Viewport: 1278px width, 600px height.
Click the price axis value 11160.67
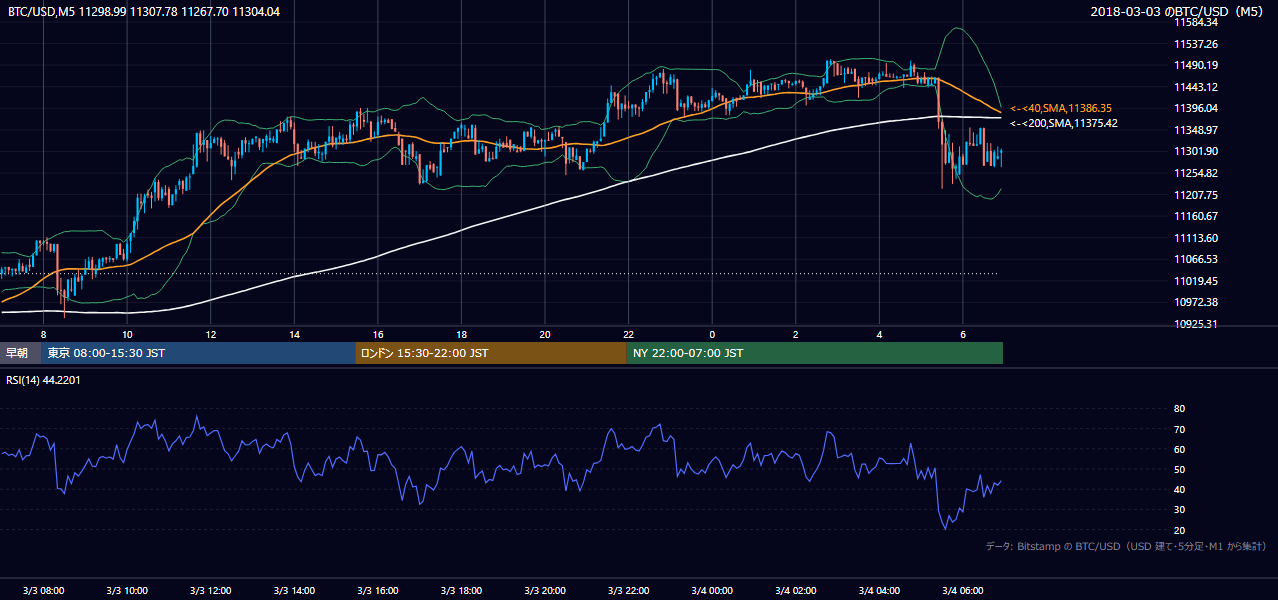[x=1196, y=216]
